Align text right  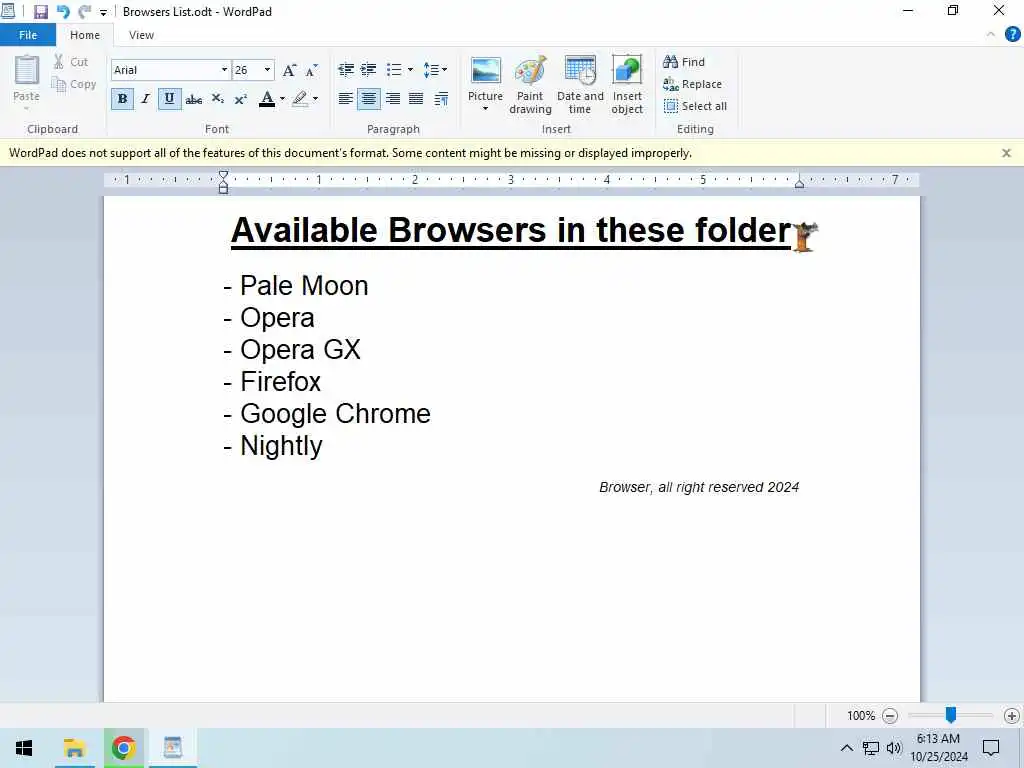pyautogui.click(x=392, y=99)
